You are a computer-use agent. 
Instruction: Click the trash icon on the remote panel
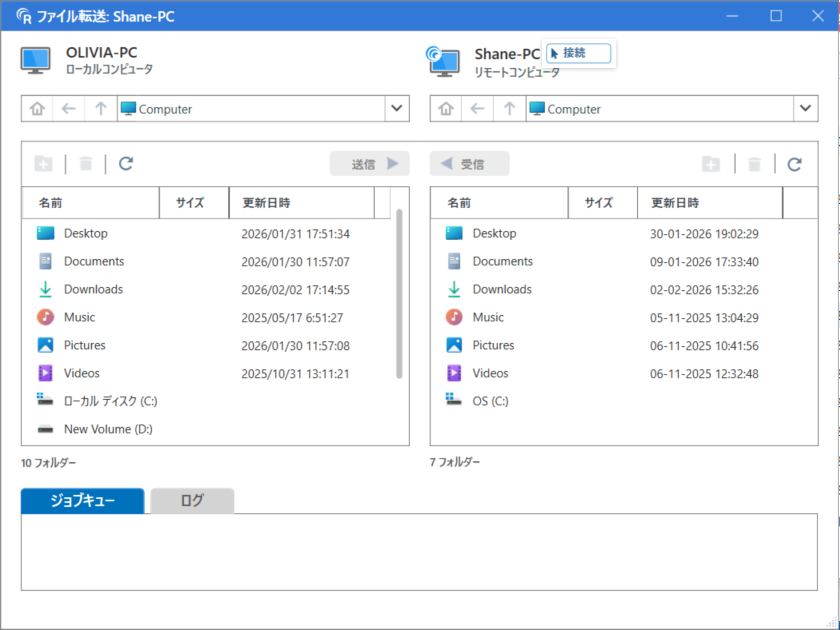click(x=756, y=163)
